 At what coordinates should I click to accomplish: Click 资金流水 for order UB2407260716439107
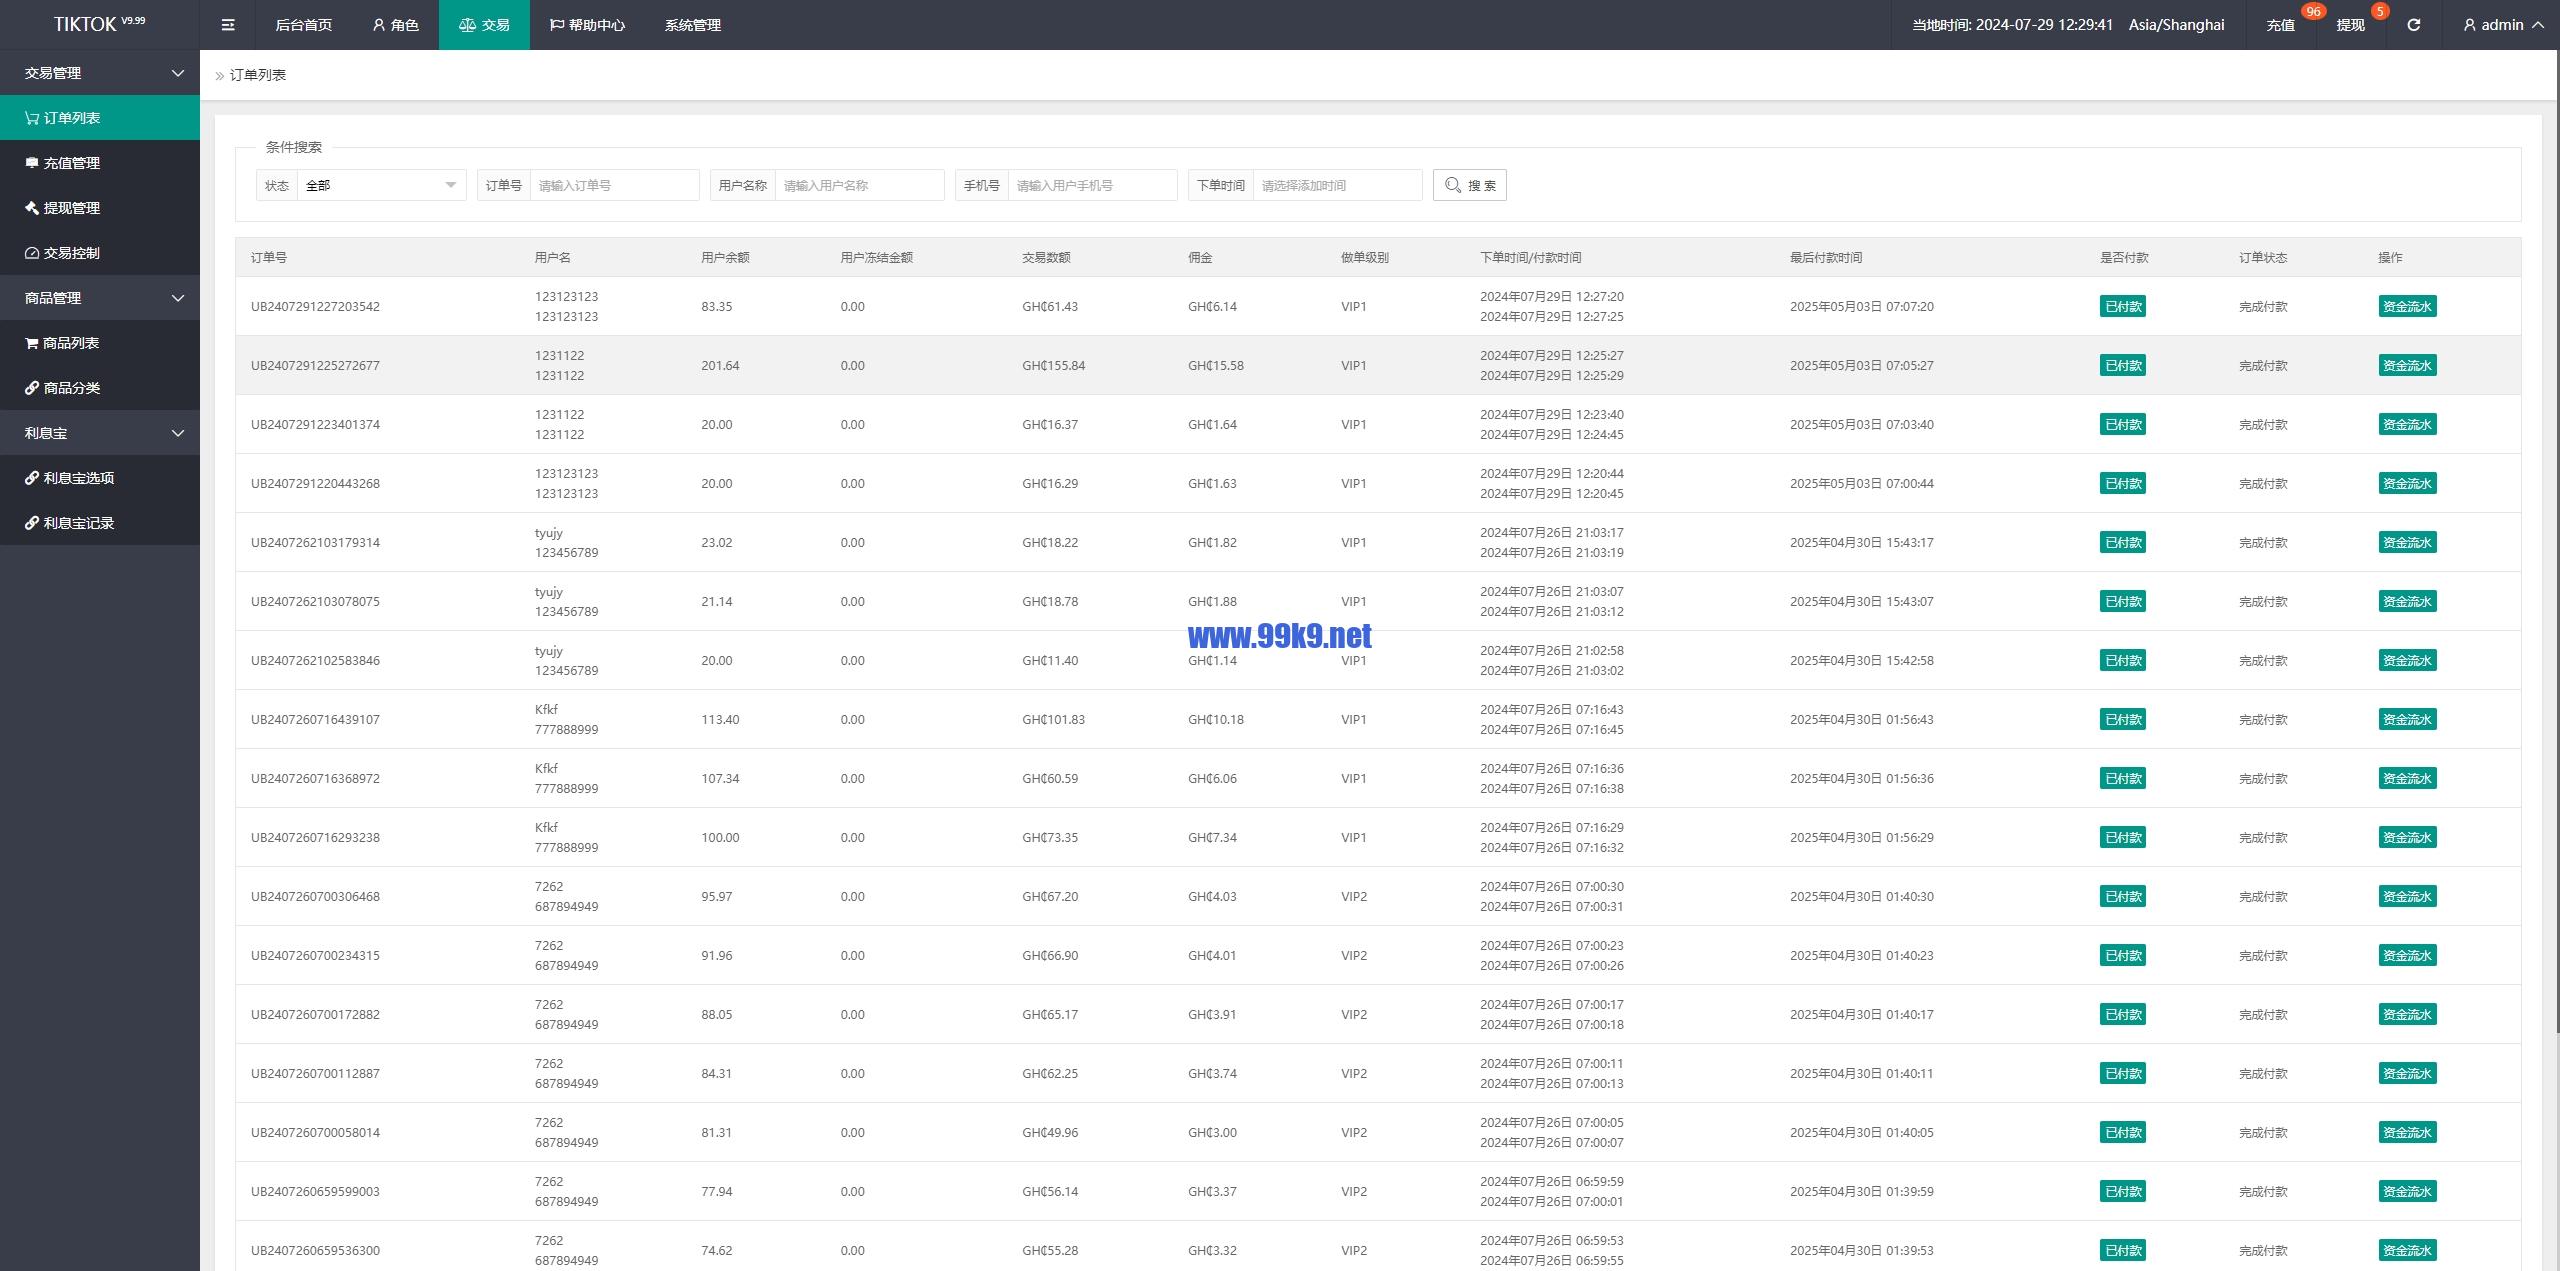[x=2407, y=720]
